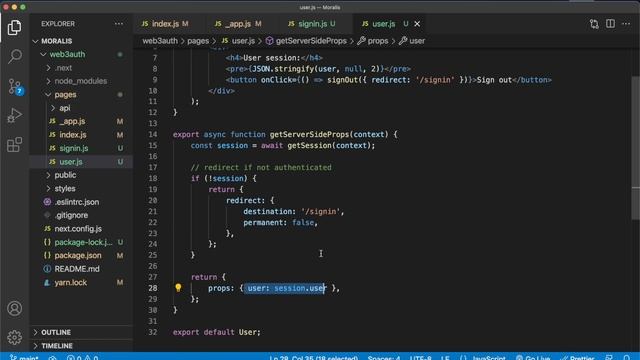Click the Spaces: 4 indentation item
The height and width of the screenshot is (360, 640).
click(x=384, y=357)
